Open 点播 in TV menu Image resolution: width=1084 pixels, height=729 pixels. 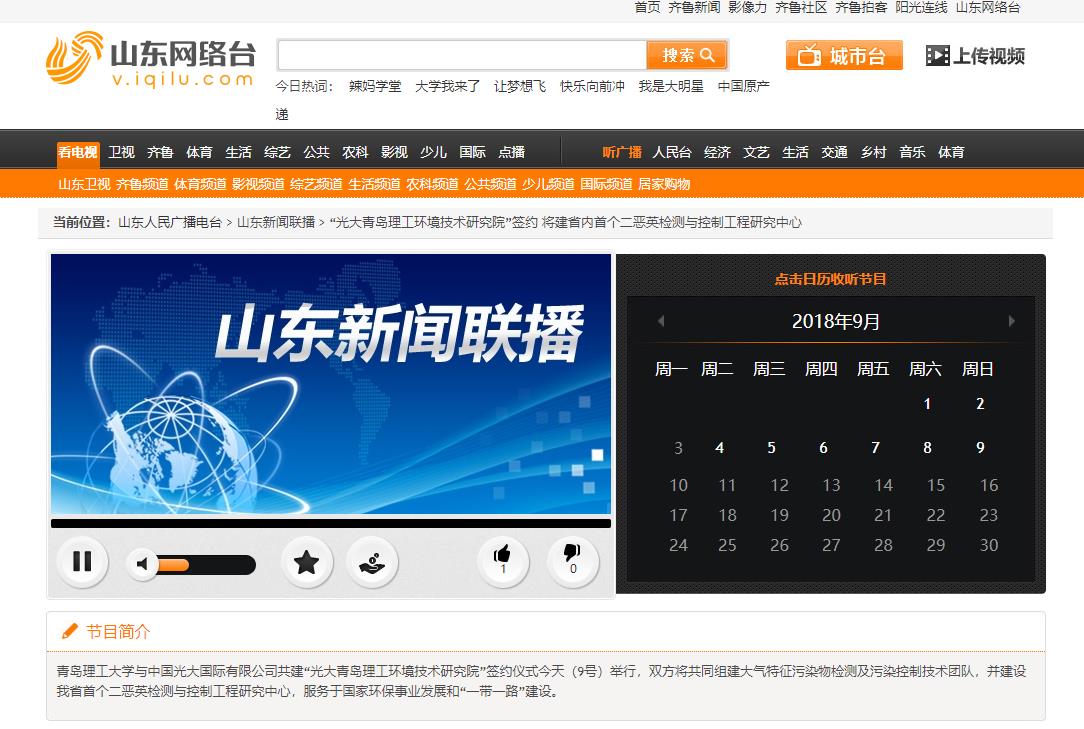point(512,152)
